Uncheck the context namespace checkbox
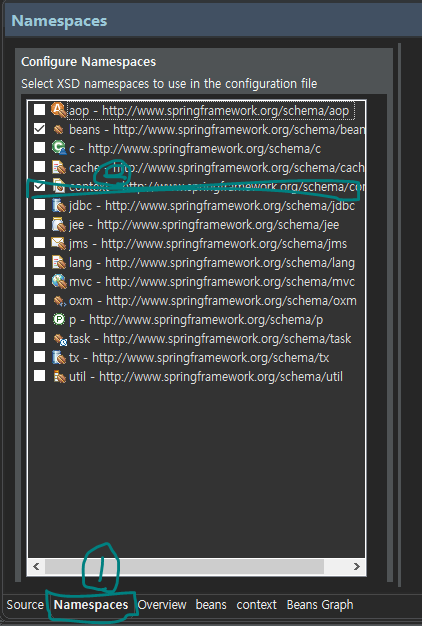Viewport: 422px width, 626px height. pyautogui.click(x=39, y=186)
